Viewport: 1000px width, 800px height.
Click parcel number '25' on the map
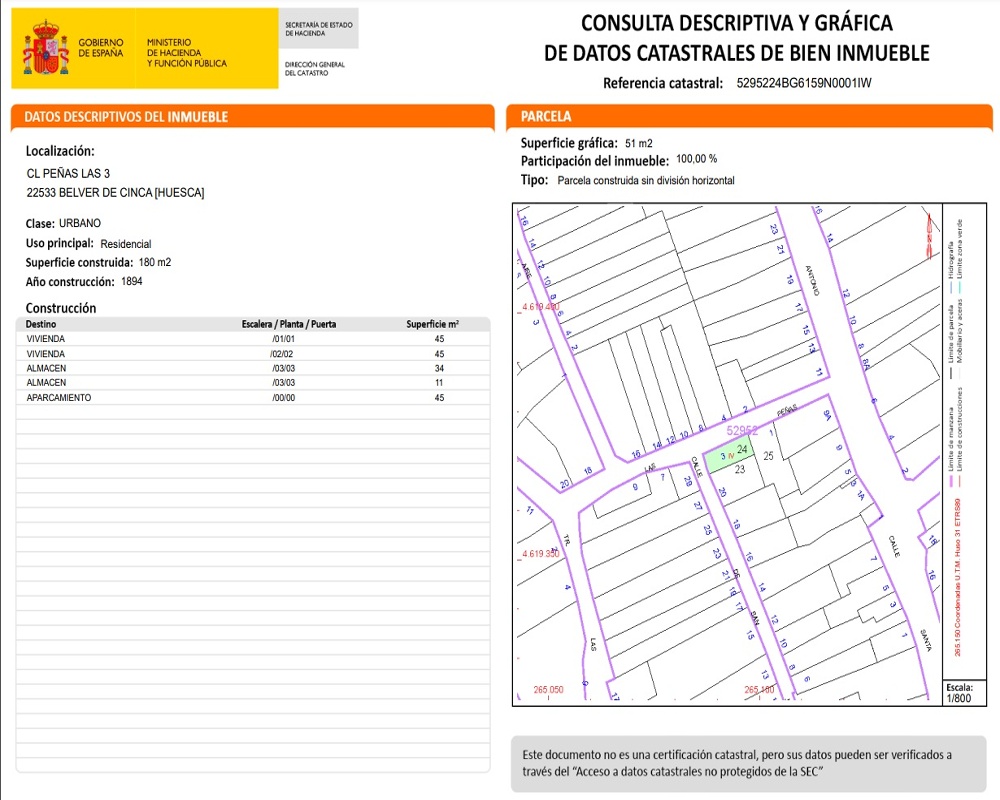pos(768,456)
